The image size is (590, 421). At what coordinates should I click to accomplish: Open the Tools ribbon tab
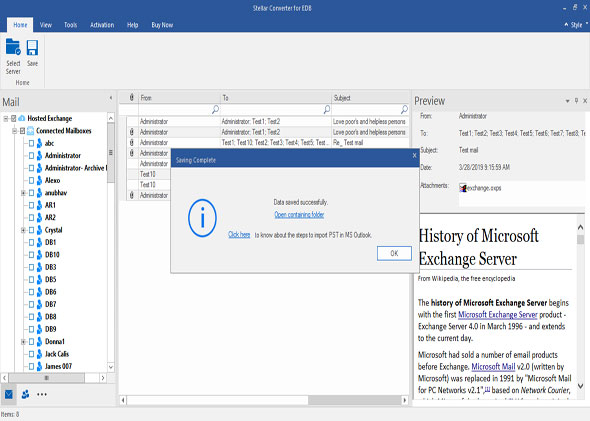click(x=70, y=25)
